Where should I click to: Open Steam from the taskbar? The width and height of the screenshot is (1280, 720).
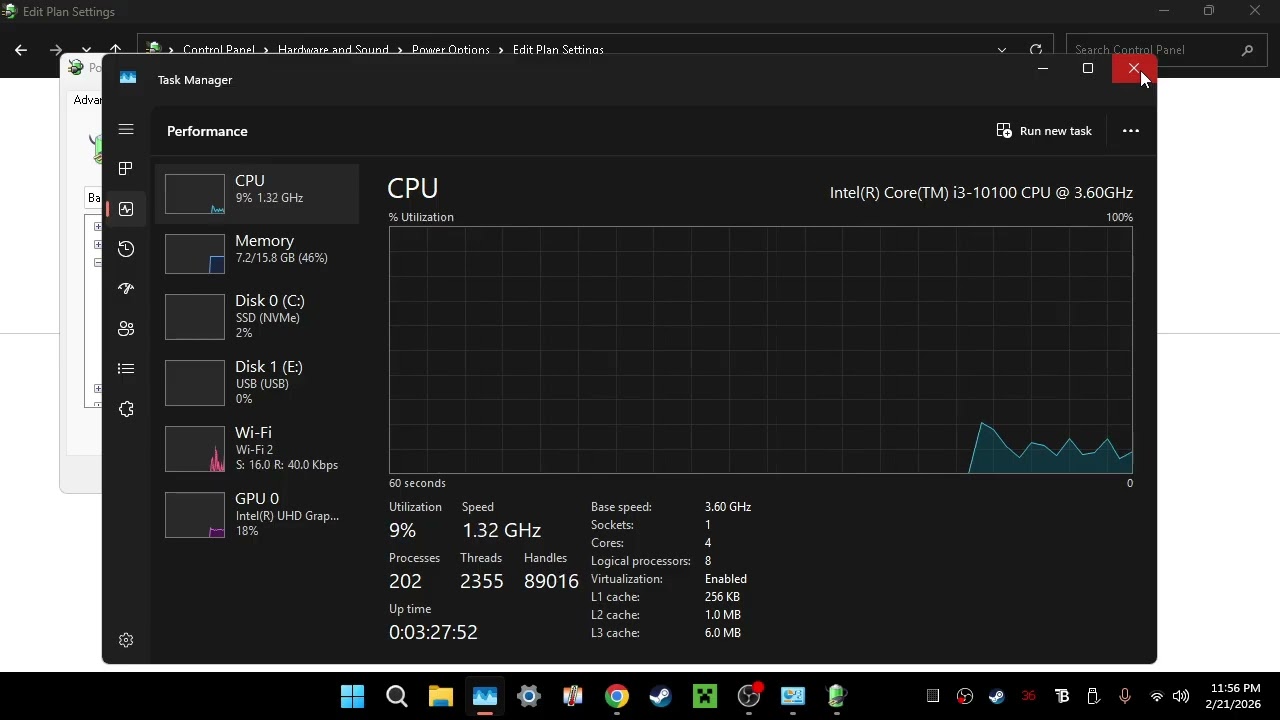click(661, 696)
